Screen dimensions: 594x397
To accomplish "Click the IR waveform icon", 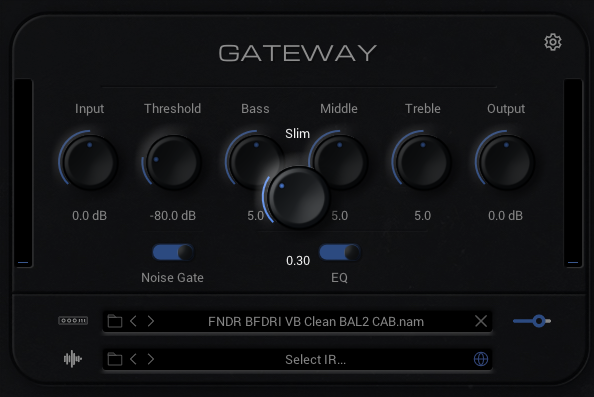I will point(73,359).
